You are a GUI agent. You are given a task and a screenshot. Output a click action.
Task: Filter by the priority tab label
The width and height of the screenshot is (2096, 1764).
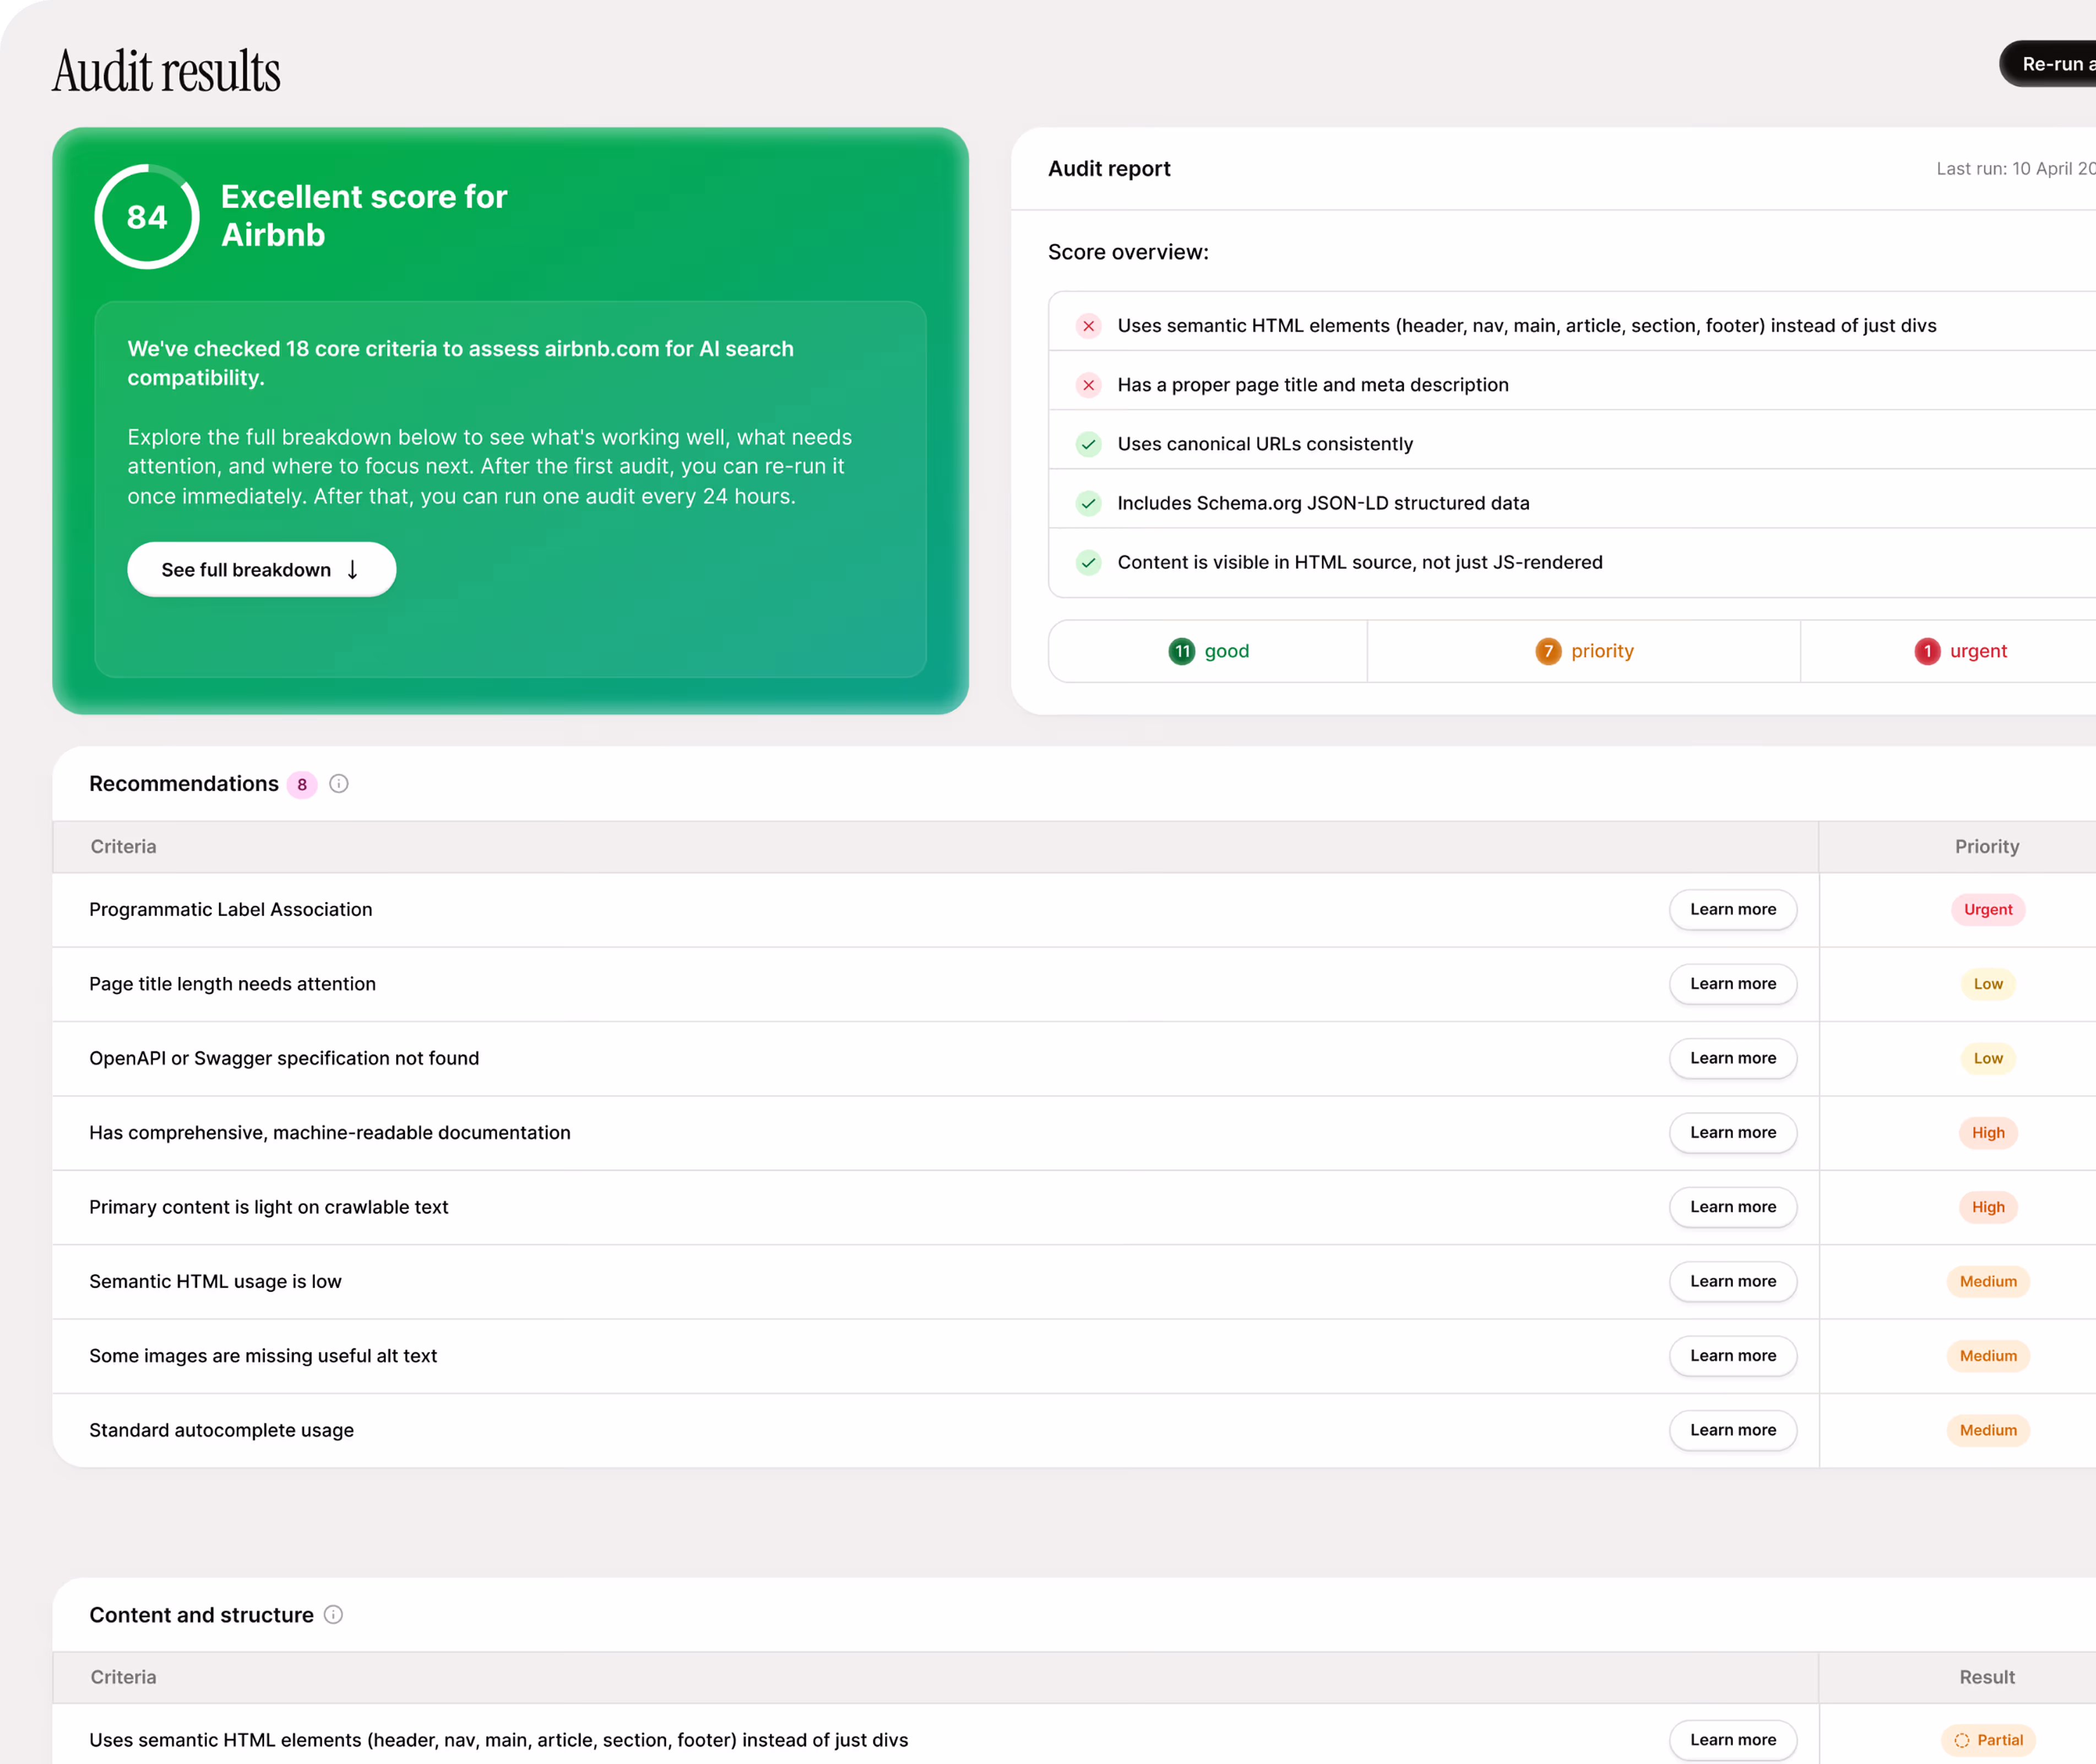point(1602,651)
